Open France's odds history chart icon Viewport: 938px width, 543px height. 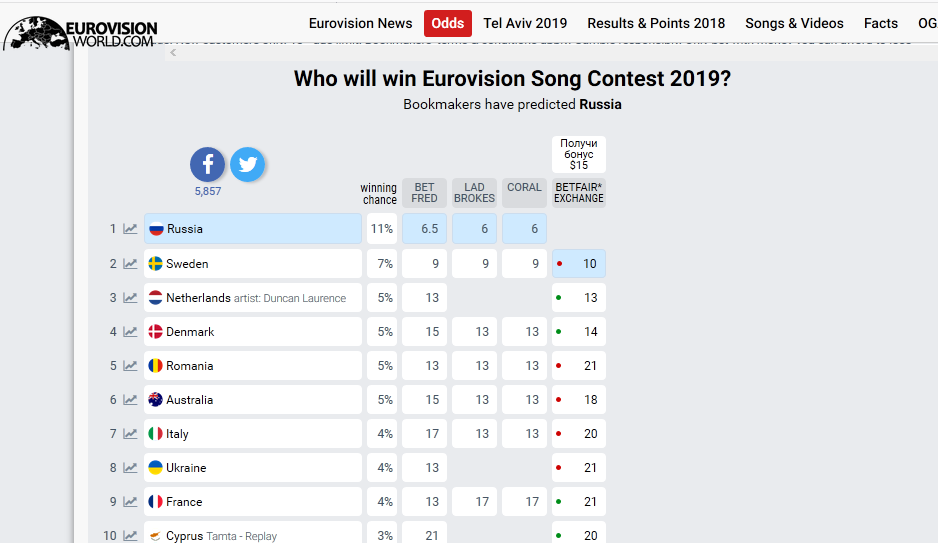130,502
